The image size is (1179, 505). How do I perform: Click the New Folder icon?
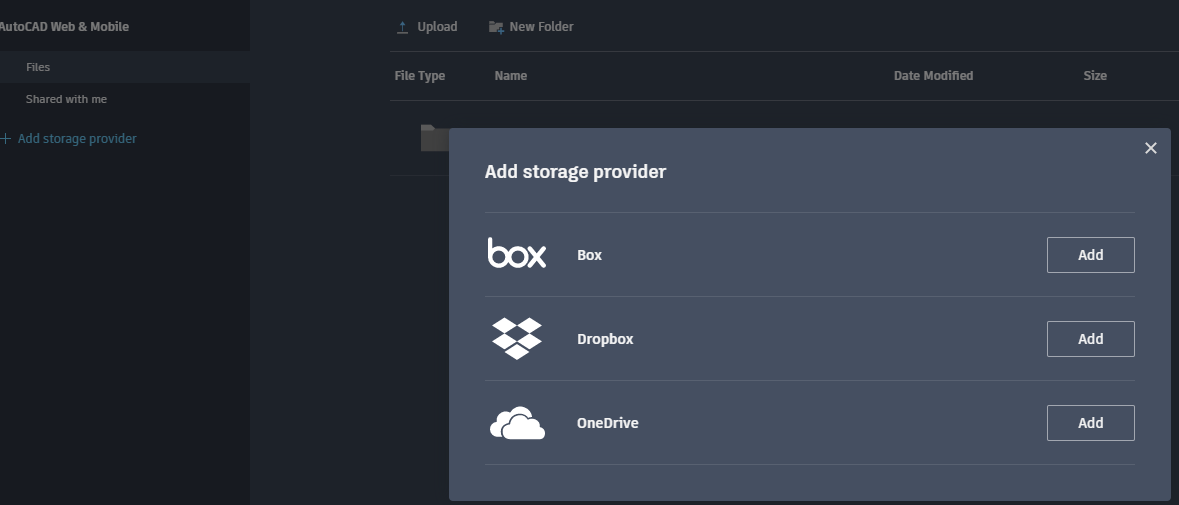coord(496,27)
